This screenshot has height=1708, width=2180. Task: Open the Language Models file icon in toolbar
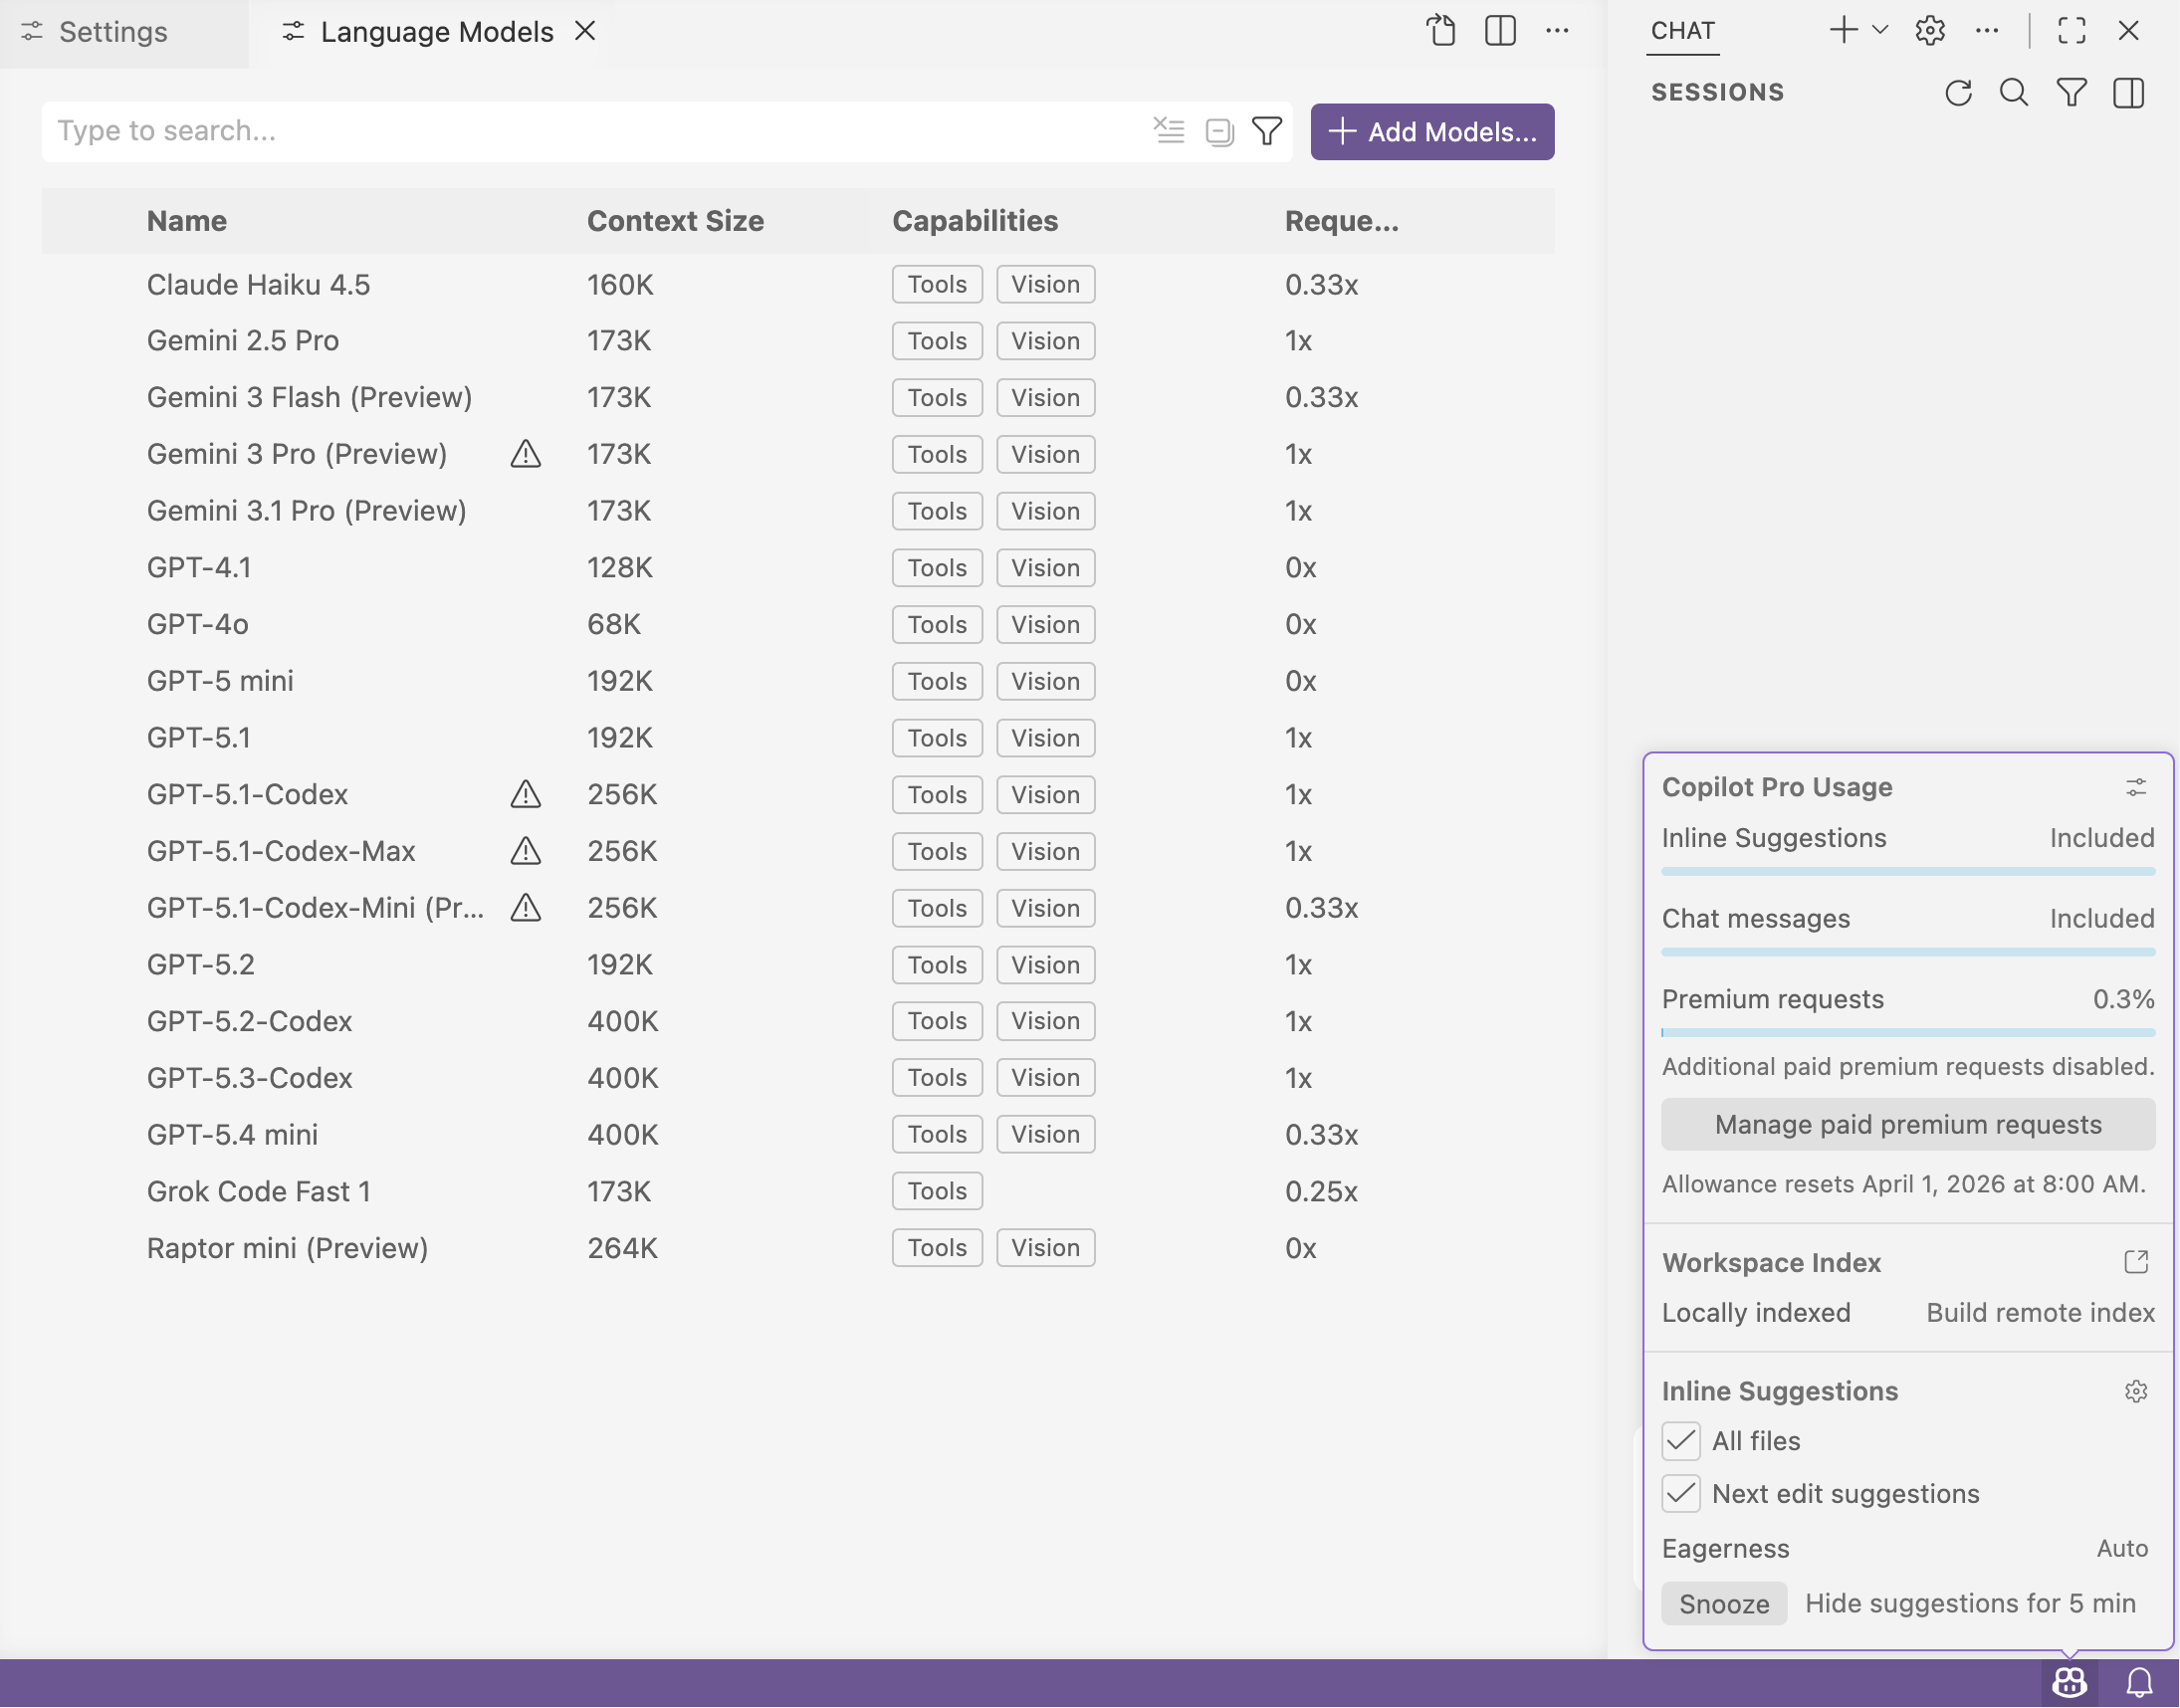click(1441, 31)
